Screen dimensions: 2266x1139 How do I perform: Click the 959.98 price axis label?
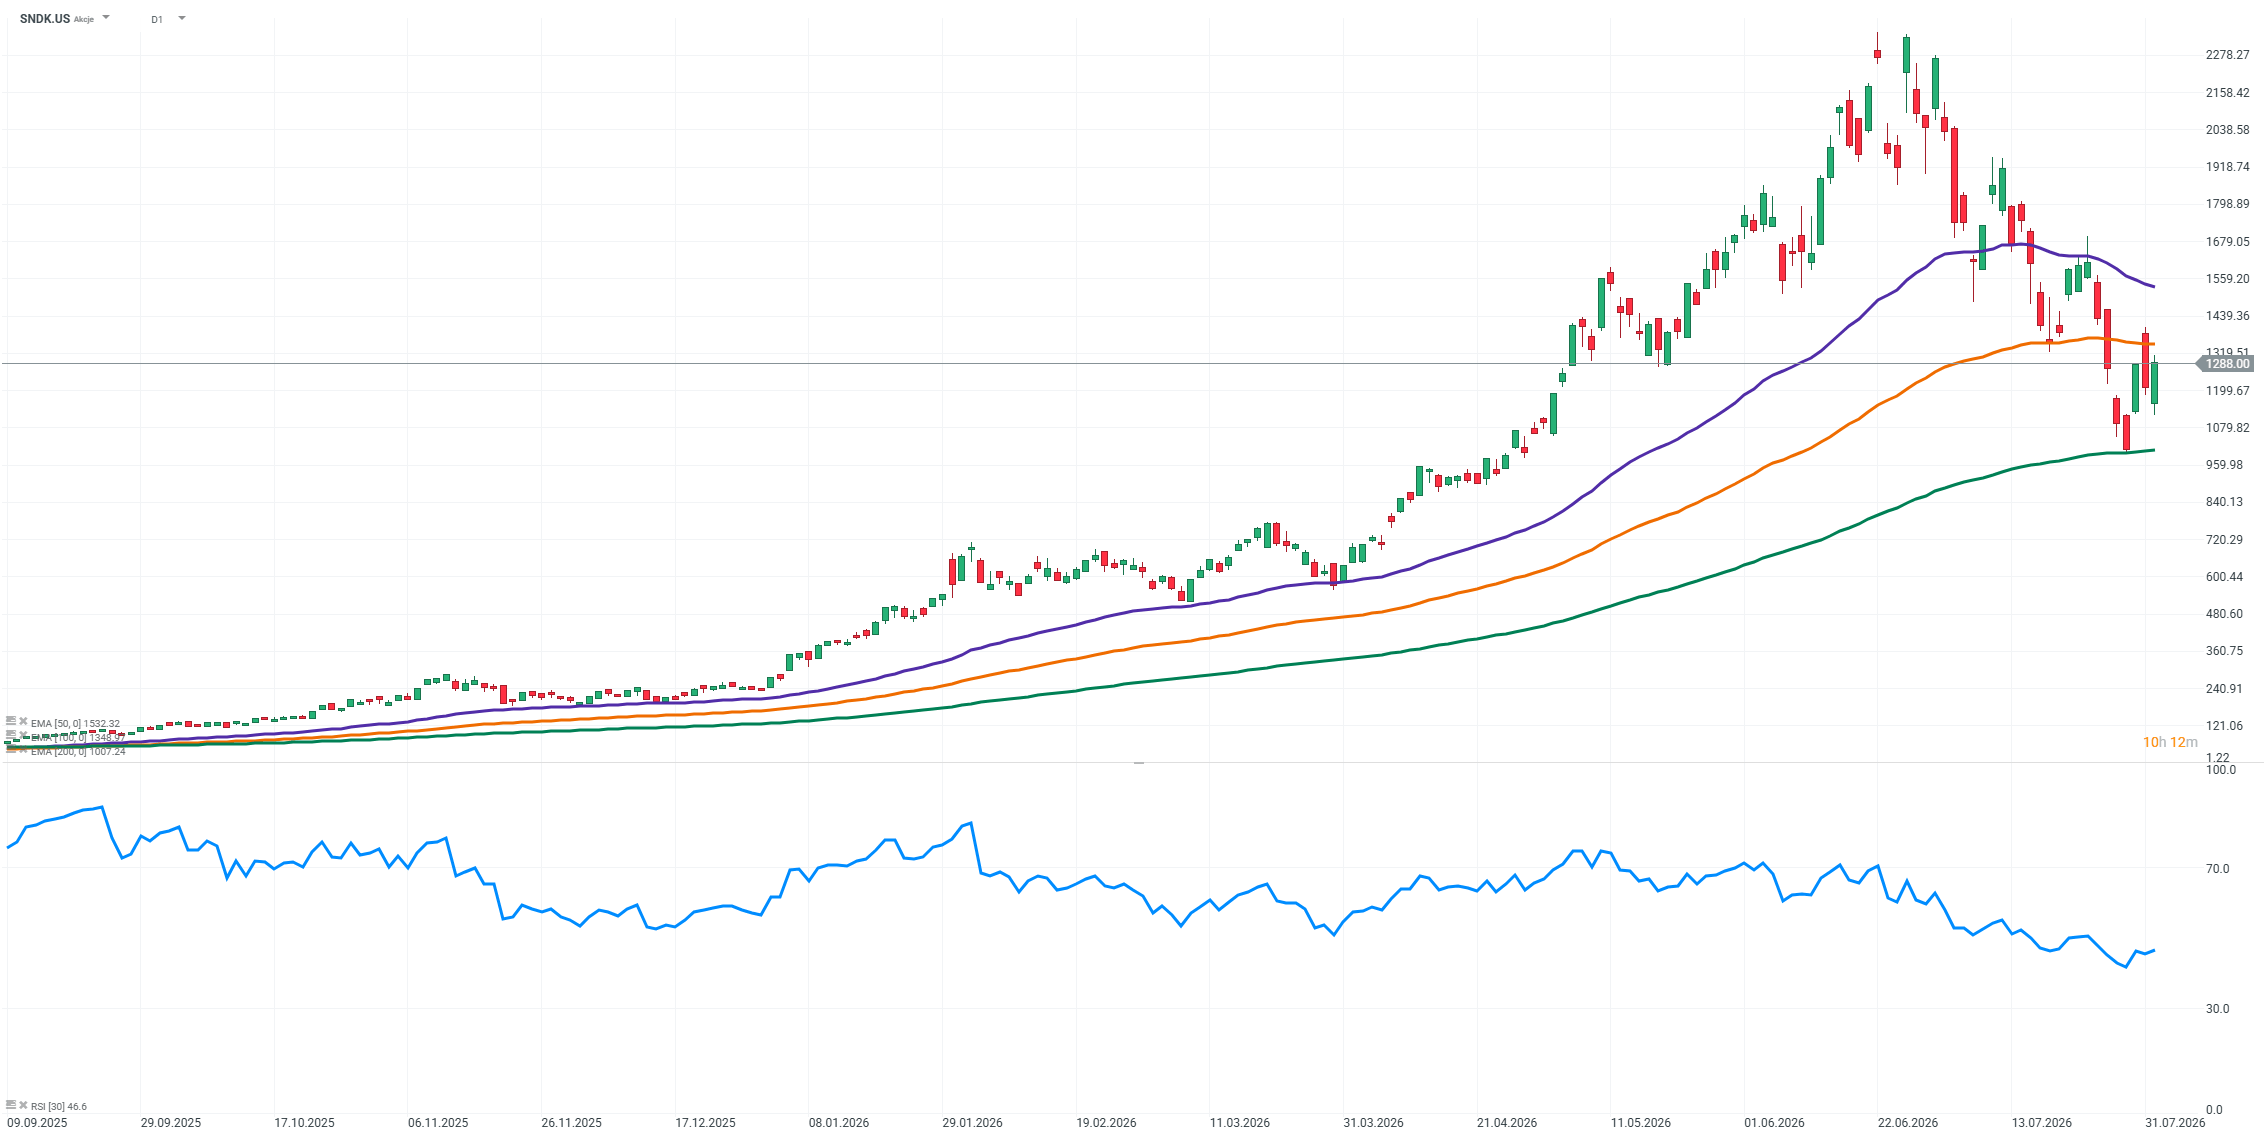click(x=2227, y=465)
